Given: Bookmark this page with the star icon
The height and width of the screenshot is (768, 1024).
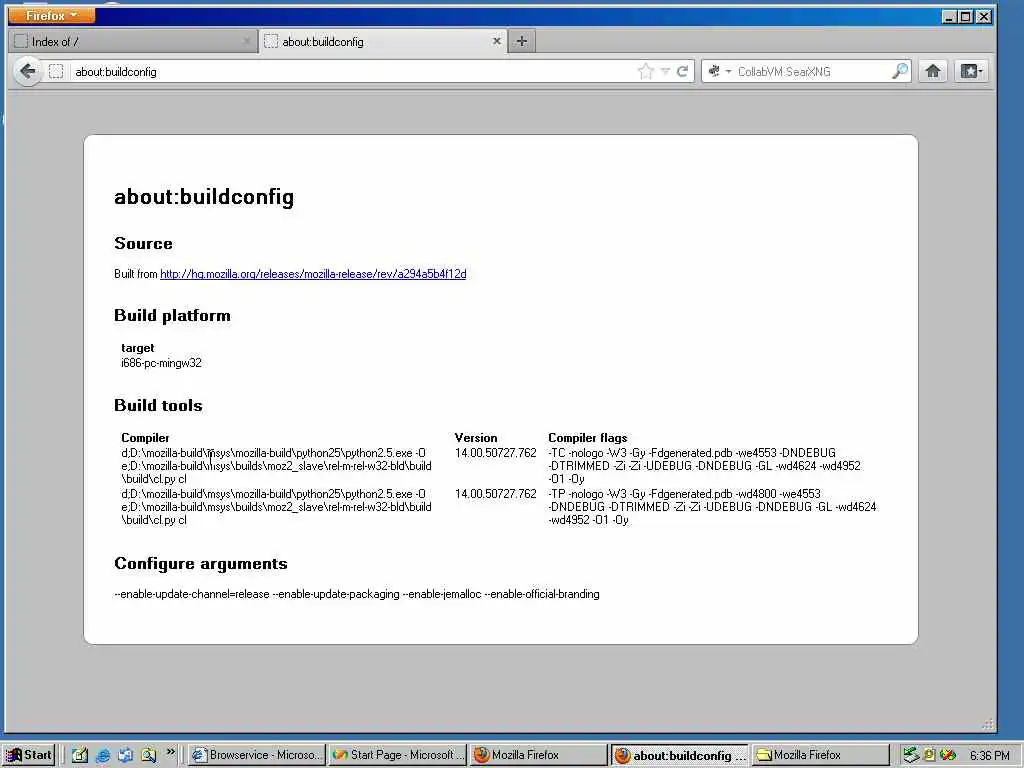Looking at the screenshot, I should tap(646, 71).
